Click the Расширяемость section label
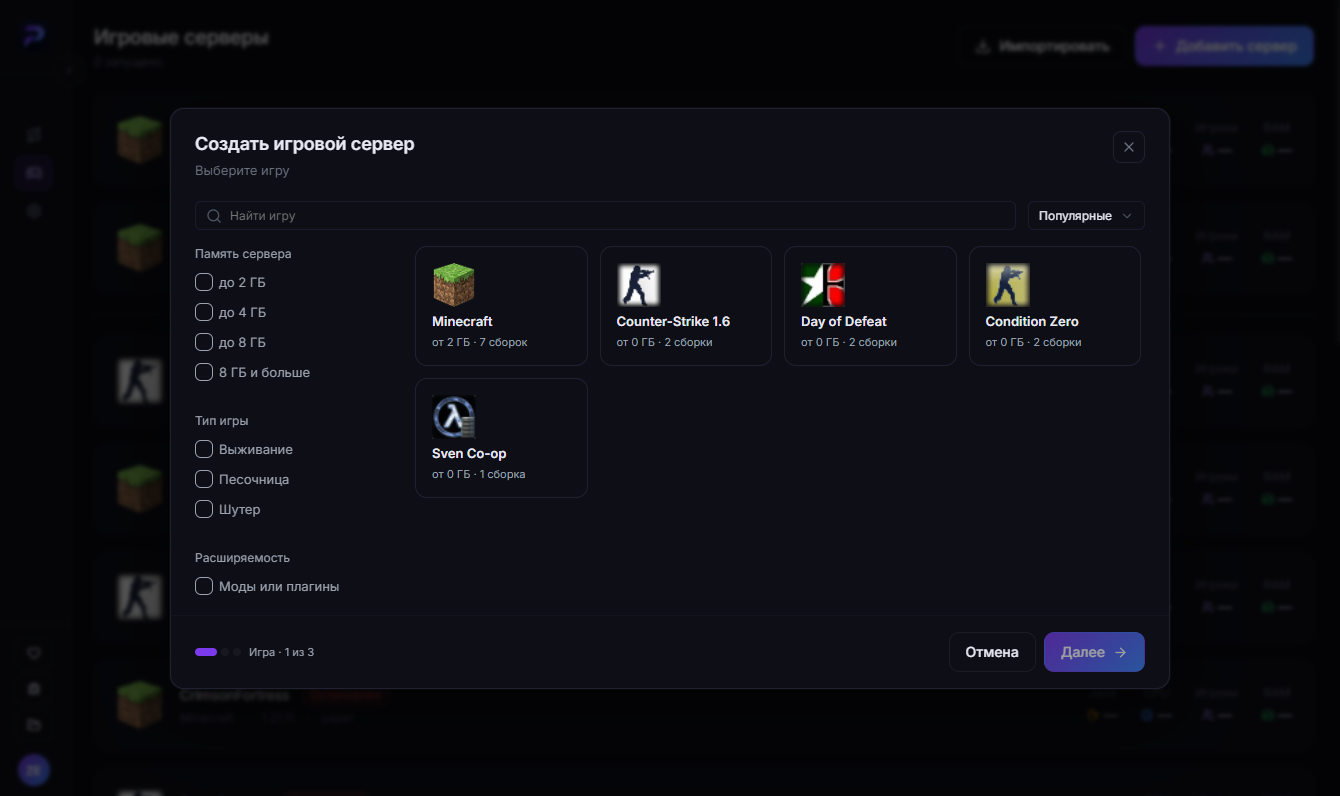This screenshot has height=796, width=1340. click(242, 558)
